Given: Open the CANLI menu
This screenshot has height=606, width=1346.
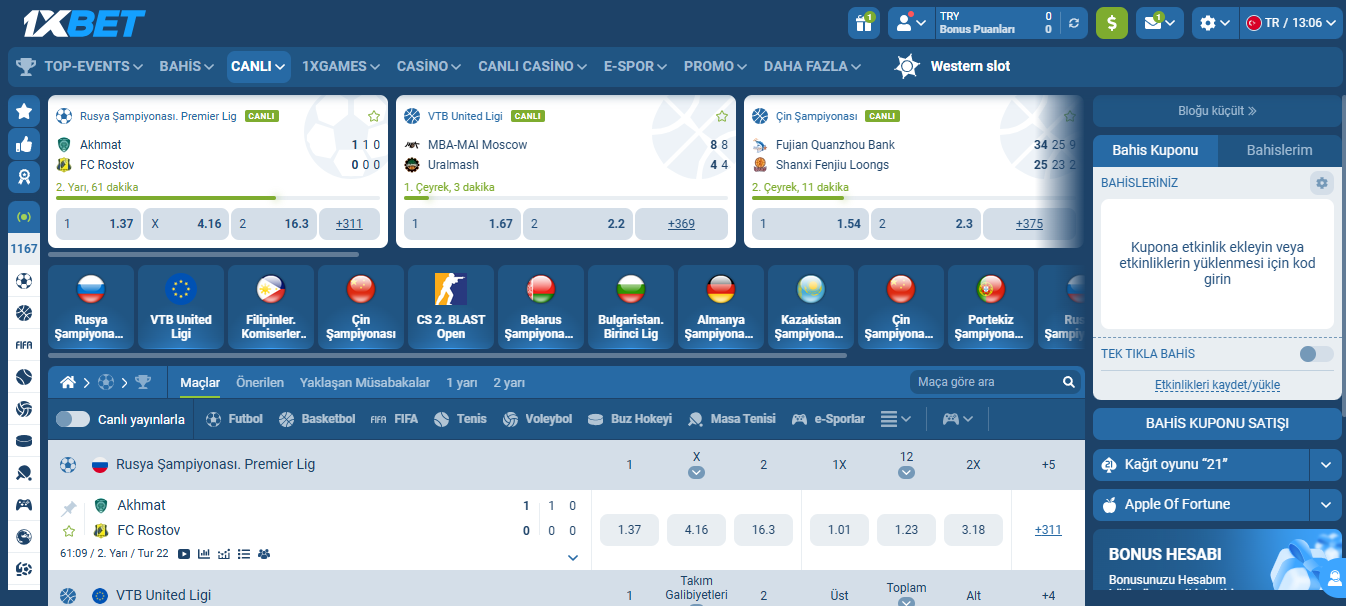Looking at the screenshot, I should 259,66.
